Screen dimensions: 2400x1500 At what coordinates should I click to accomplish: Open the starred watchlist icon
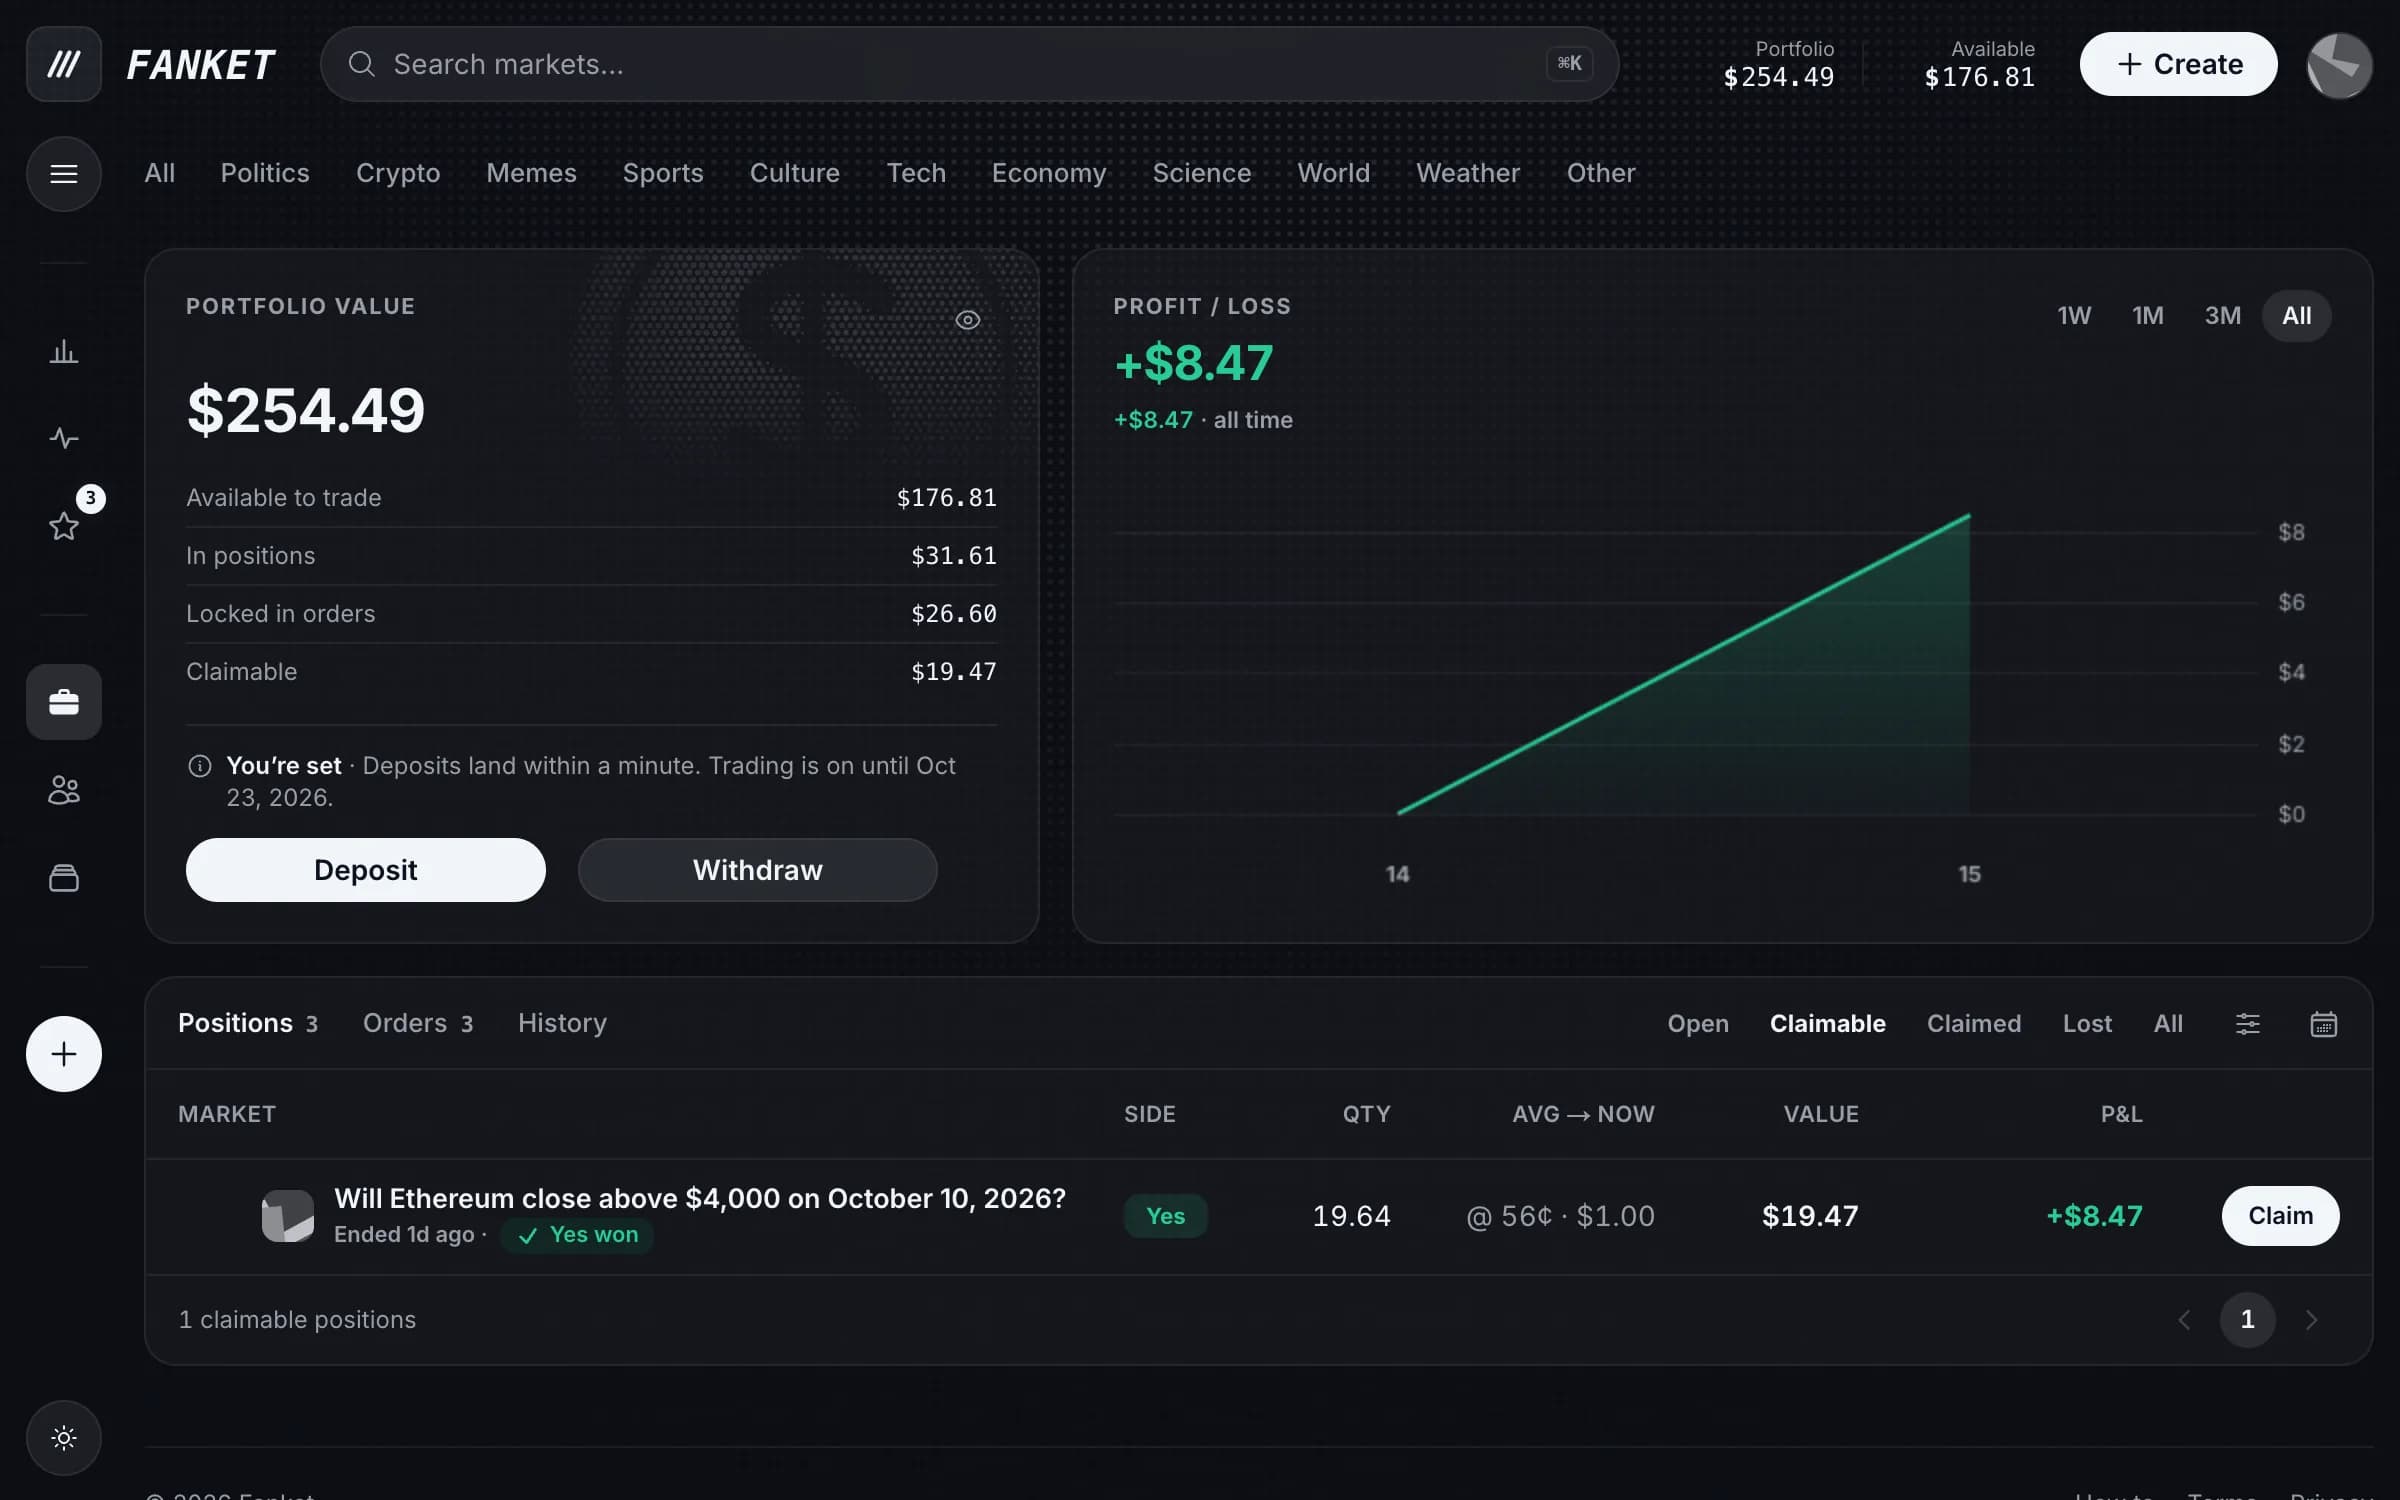point(63,526)
